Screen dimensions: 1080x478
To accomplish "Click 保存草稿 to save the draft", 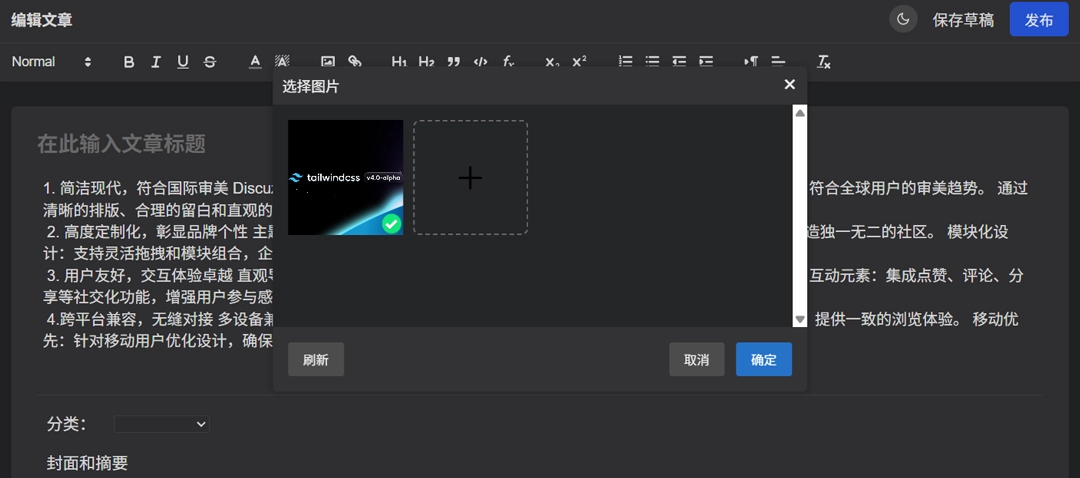I will (x=963, y=20).
